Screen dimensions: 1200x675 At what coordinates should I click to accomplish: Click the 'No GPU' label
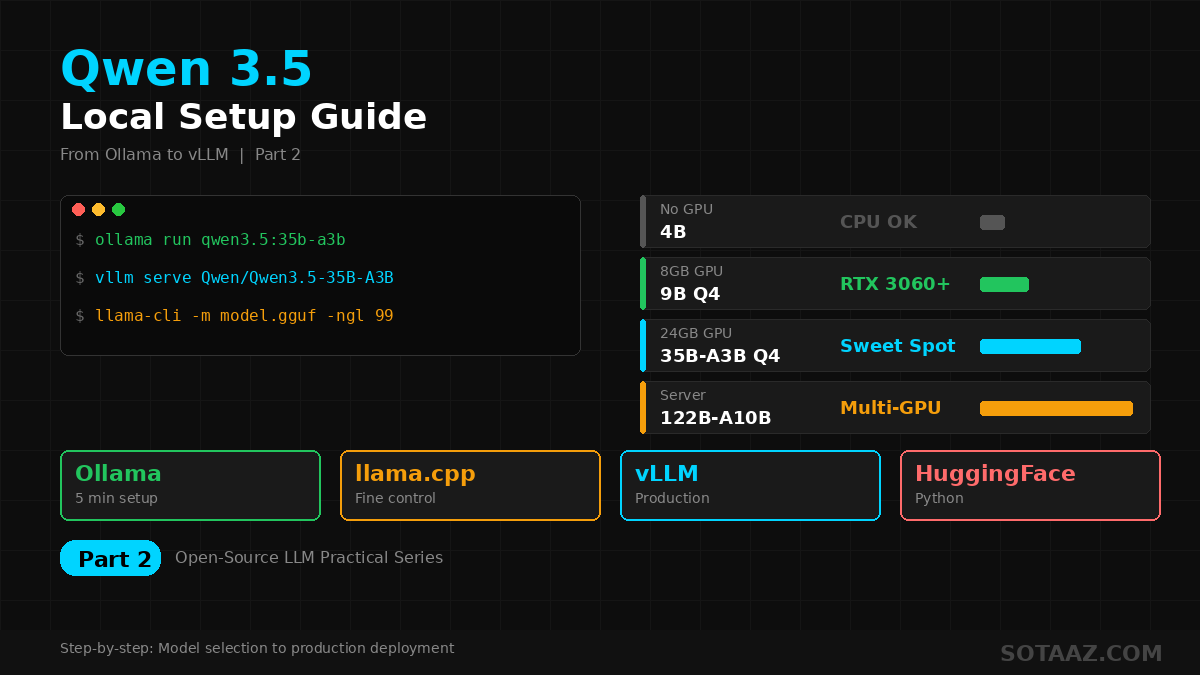click(x=686, y=209)
